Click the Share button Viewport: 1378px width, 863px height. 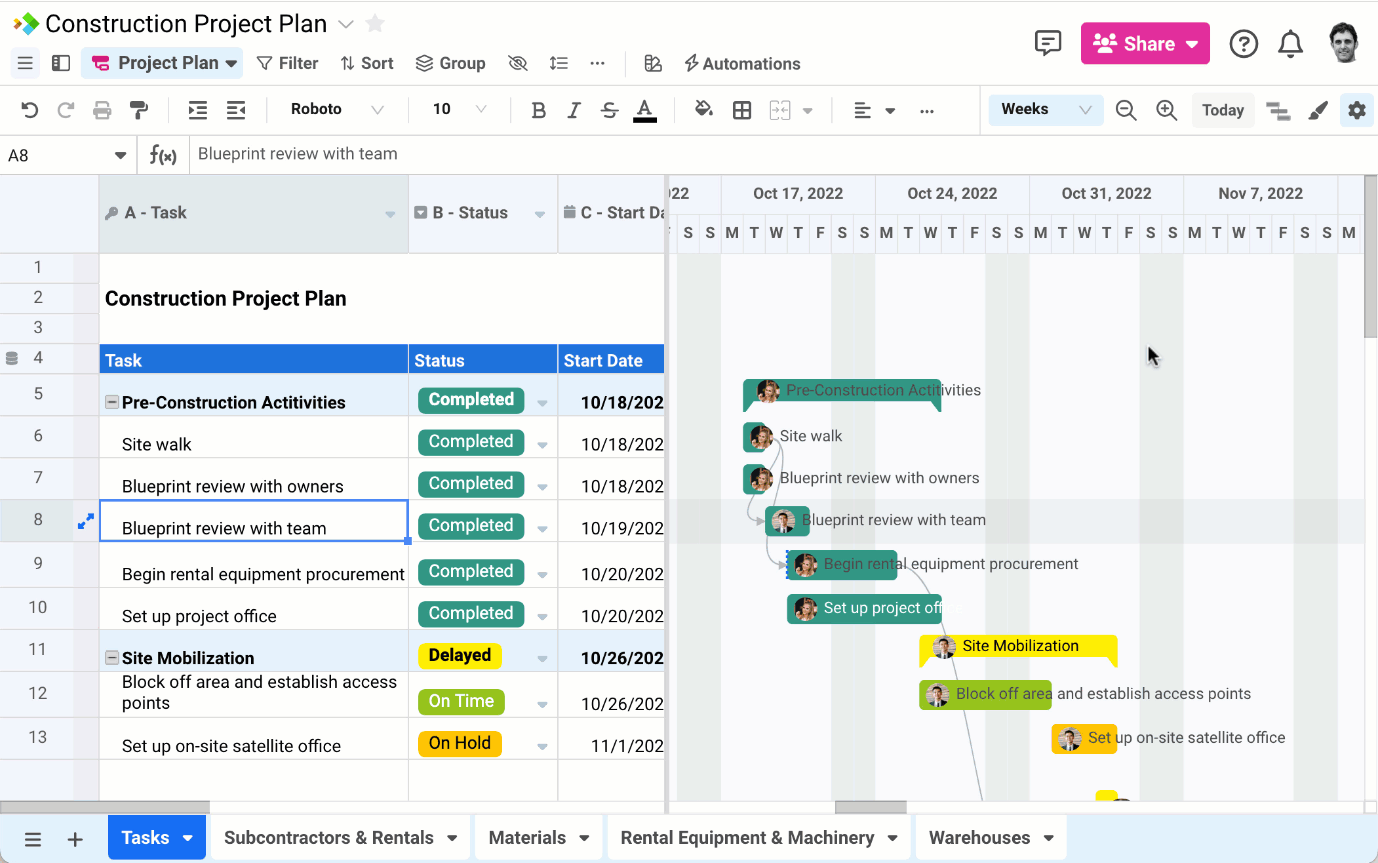(x=1144, y=43)
